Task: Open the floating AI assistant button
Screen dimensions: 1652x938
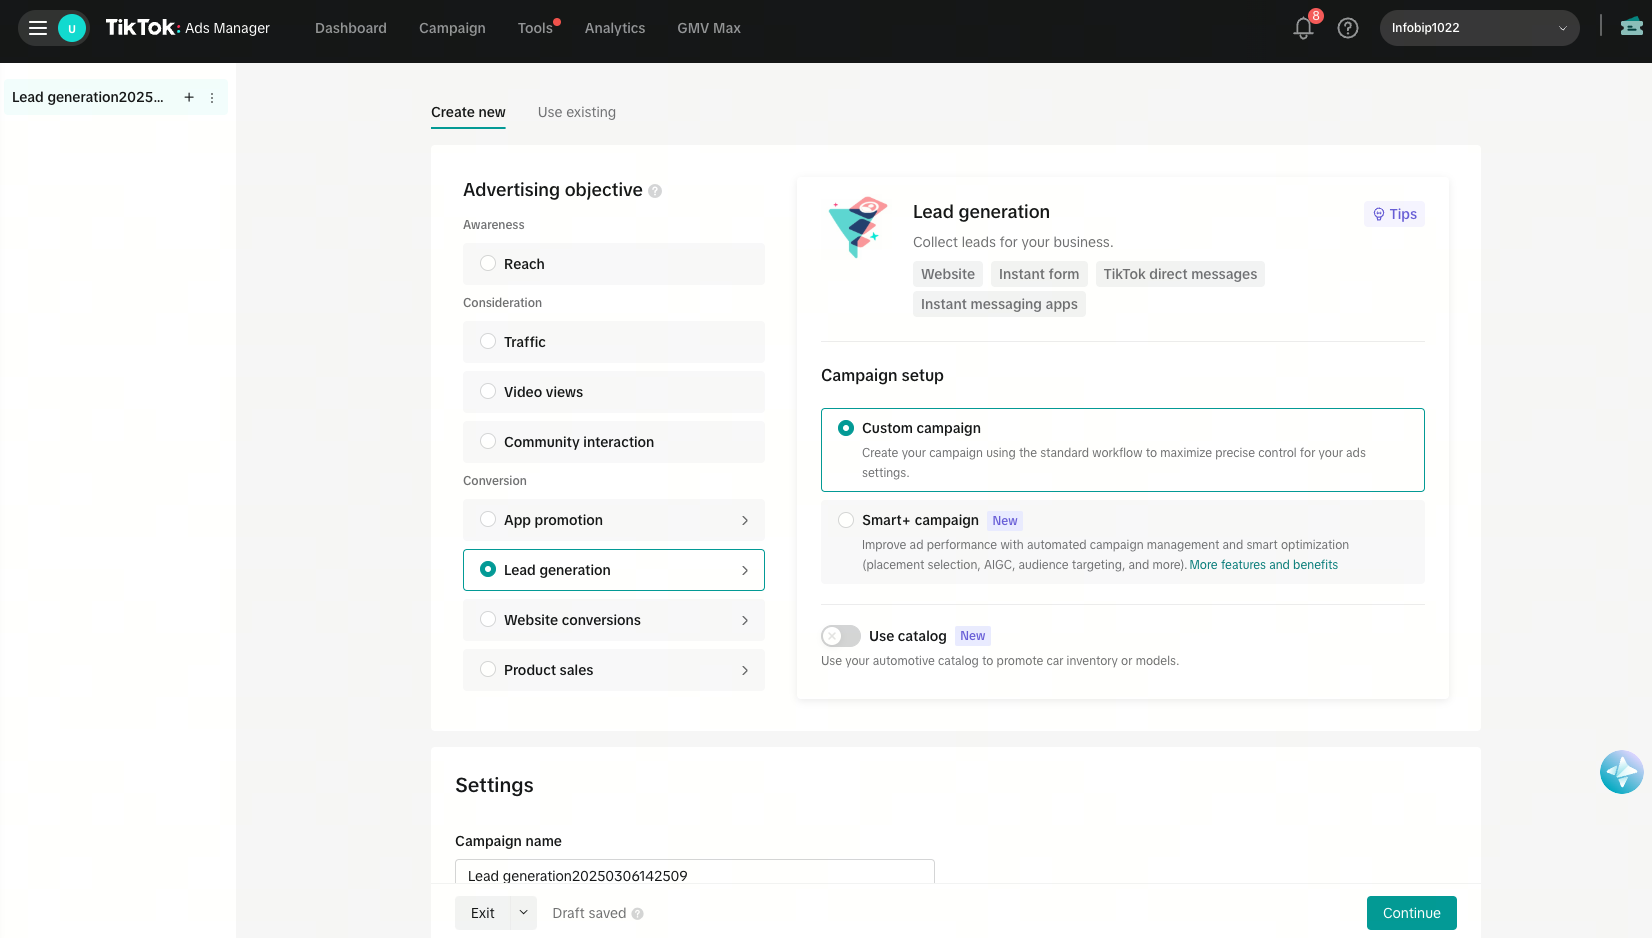Action: tap(1621, 772)
